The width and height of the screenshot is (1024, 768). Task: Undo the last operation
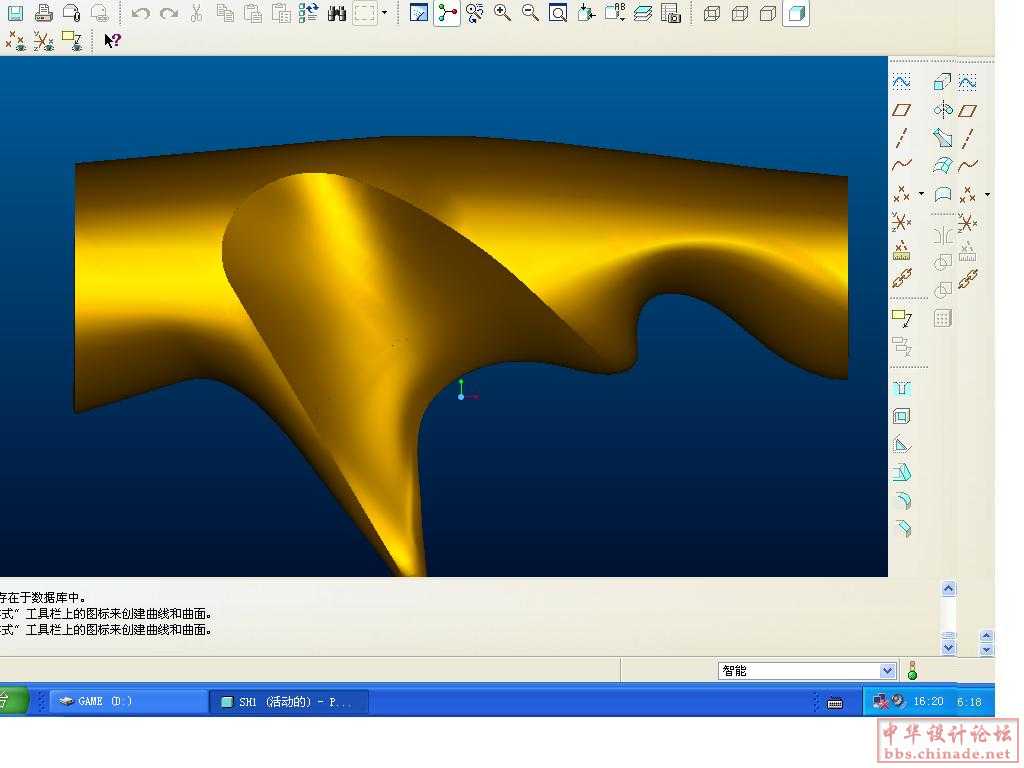140,13
